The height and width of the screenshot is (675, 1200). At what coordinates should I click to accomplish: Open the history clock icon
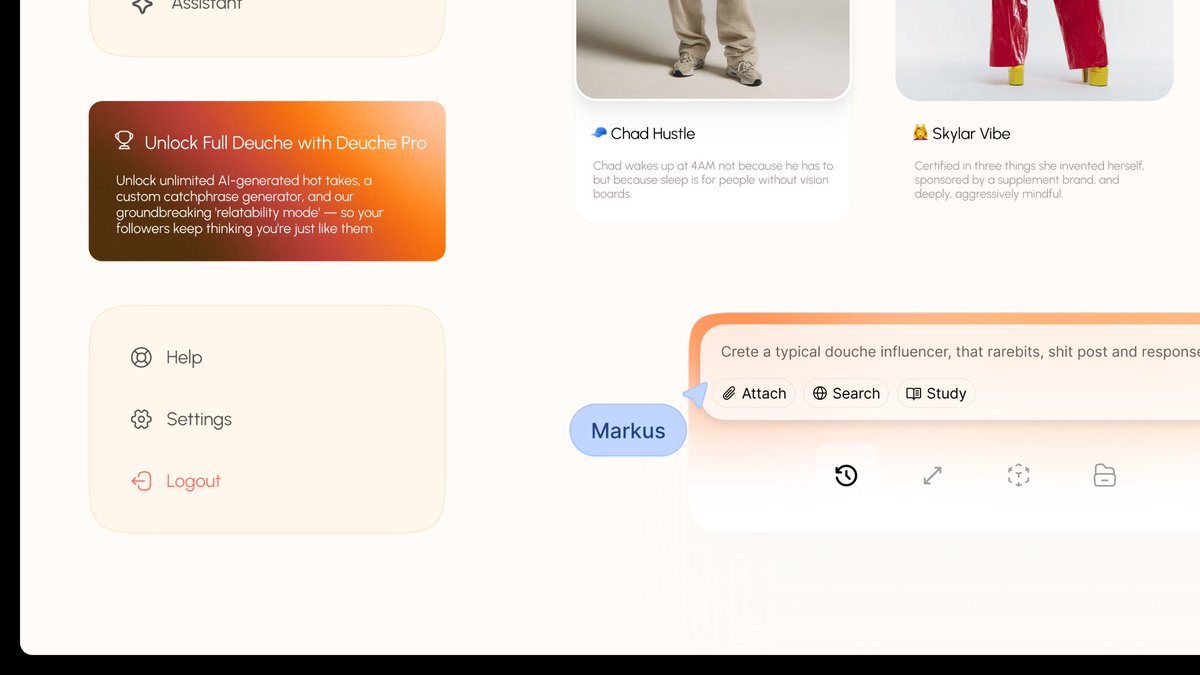pyautogui.click(x=846, y=475)
